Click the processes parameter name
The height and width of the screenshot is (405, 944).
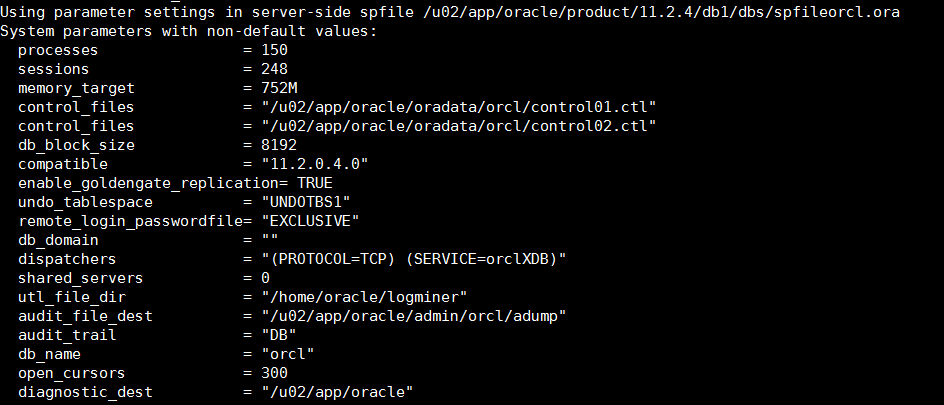click(57, 49)
